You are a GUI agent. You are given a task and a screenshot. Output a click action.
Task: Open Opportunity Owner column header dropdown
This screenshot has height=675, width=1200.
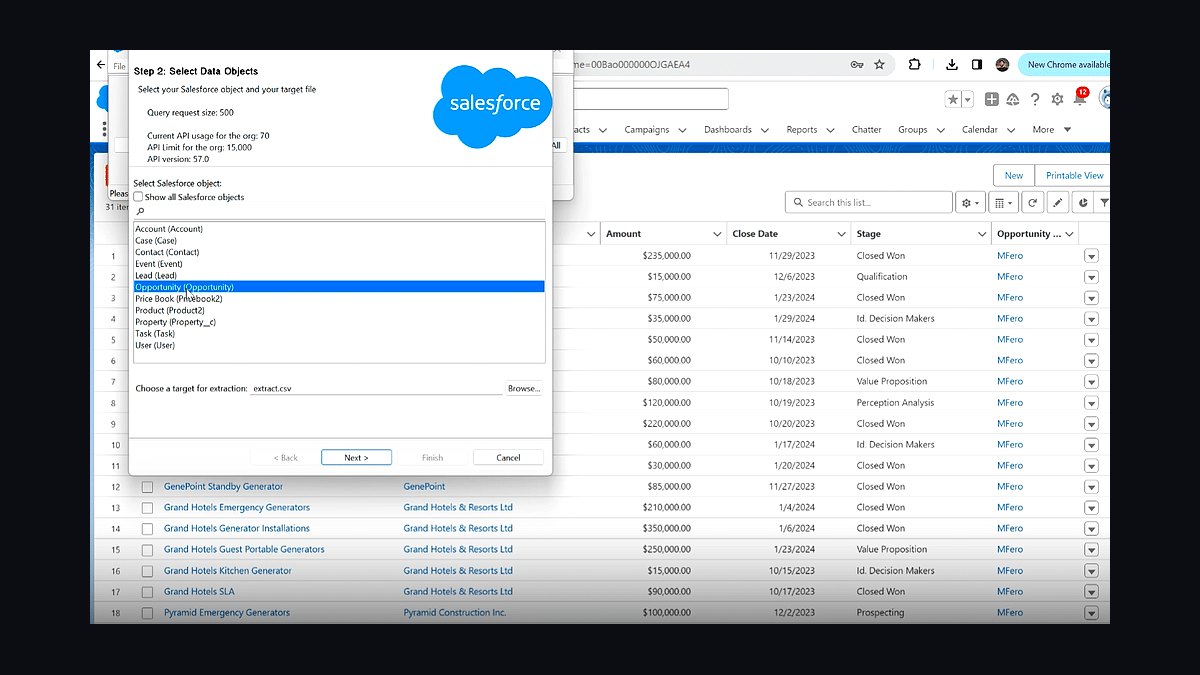point(1069,234)
